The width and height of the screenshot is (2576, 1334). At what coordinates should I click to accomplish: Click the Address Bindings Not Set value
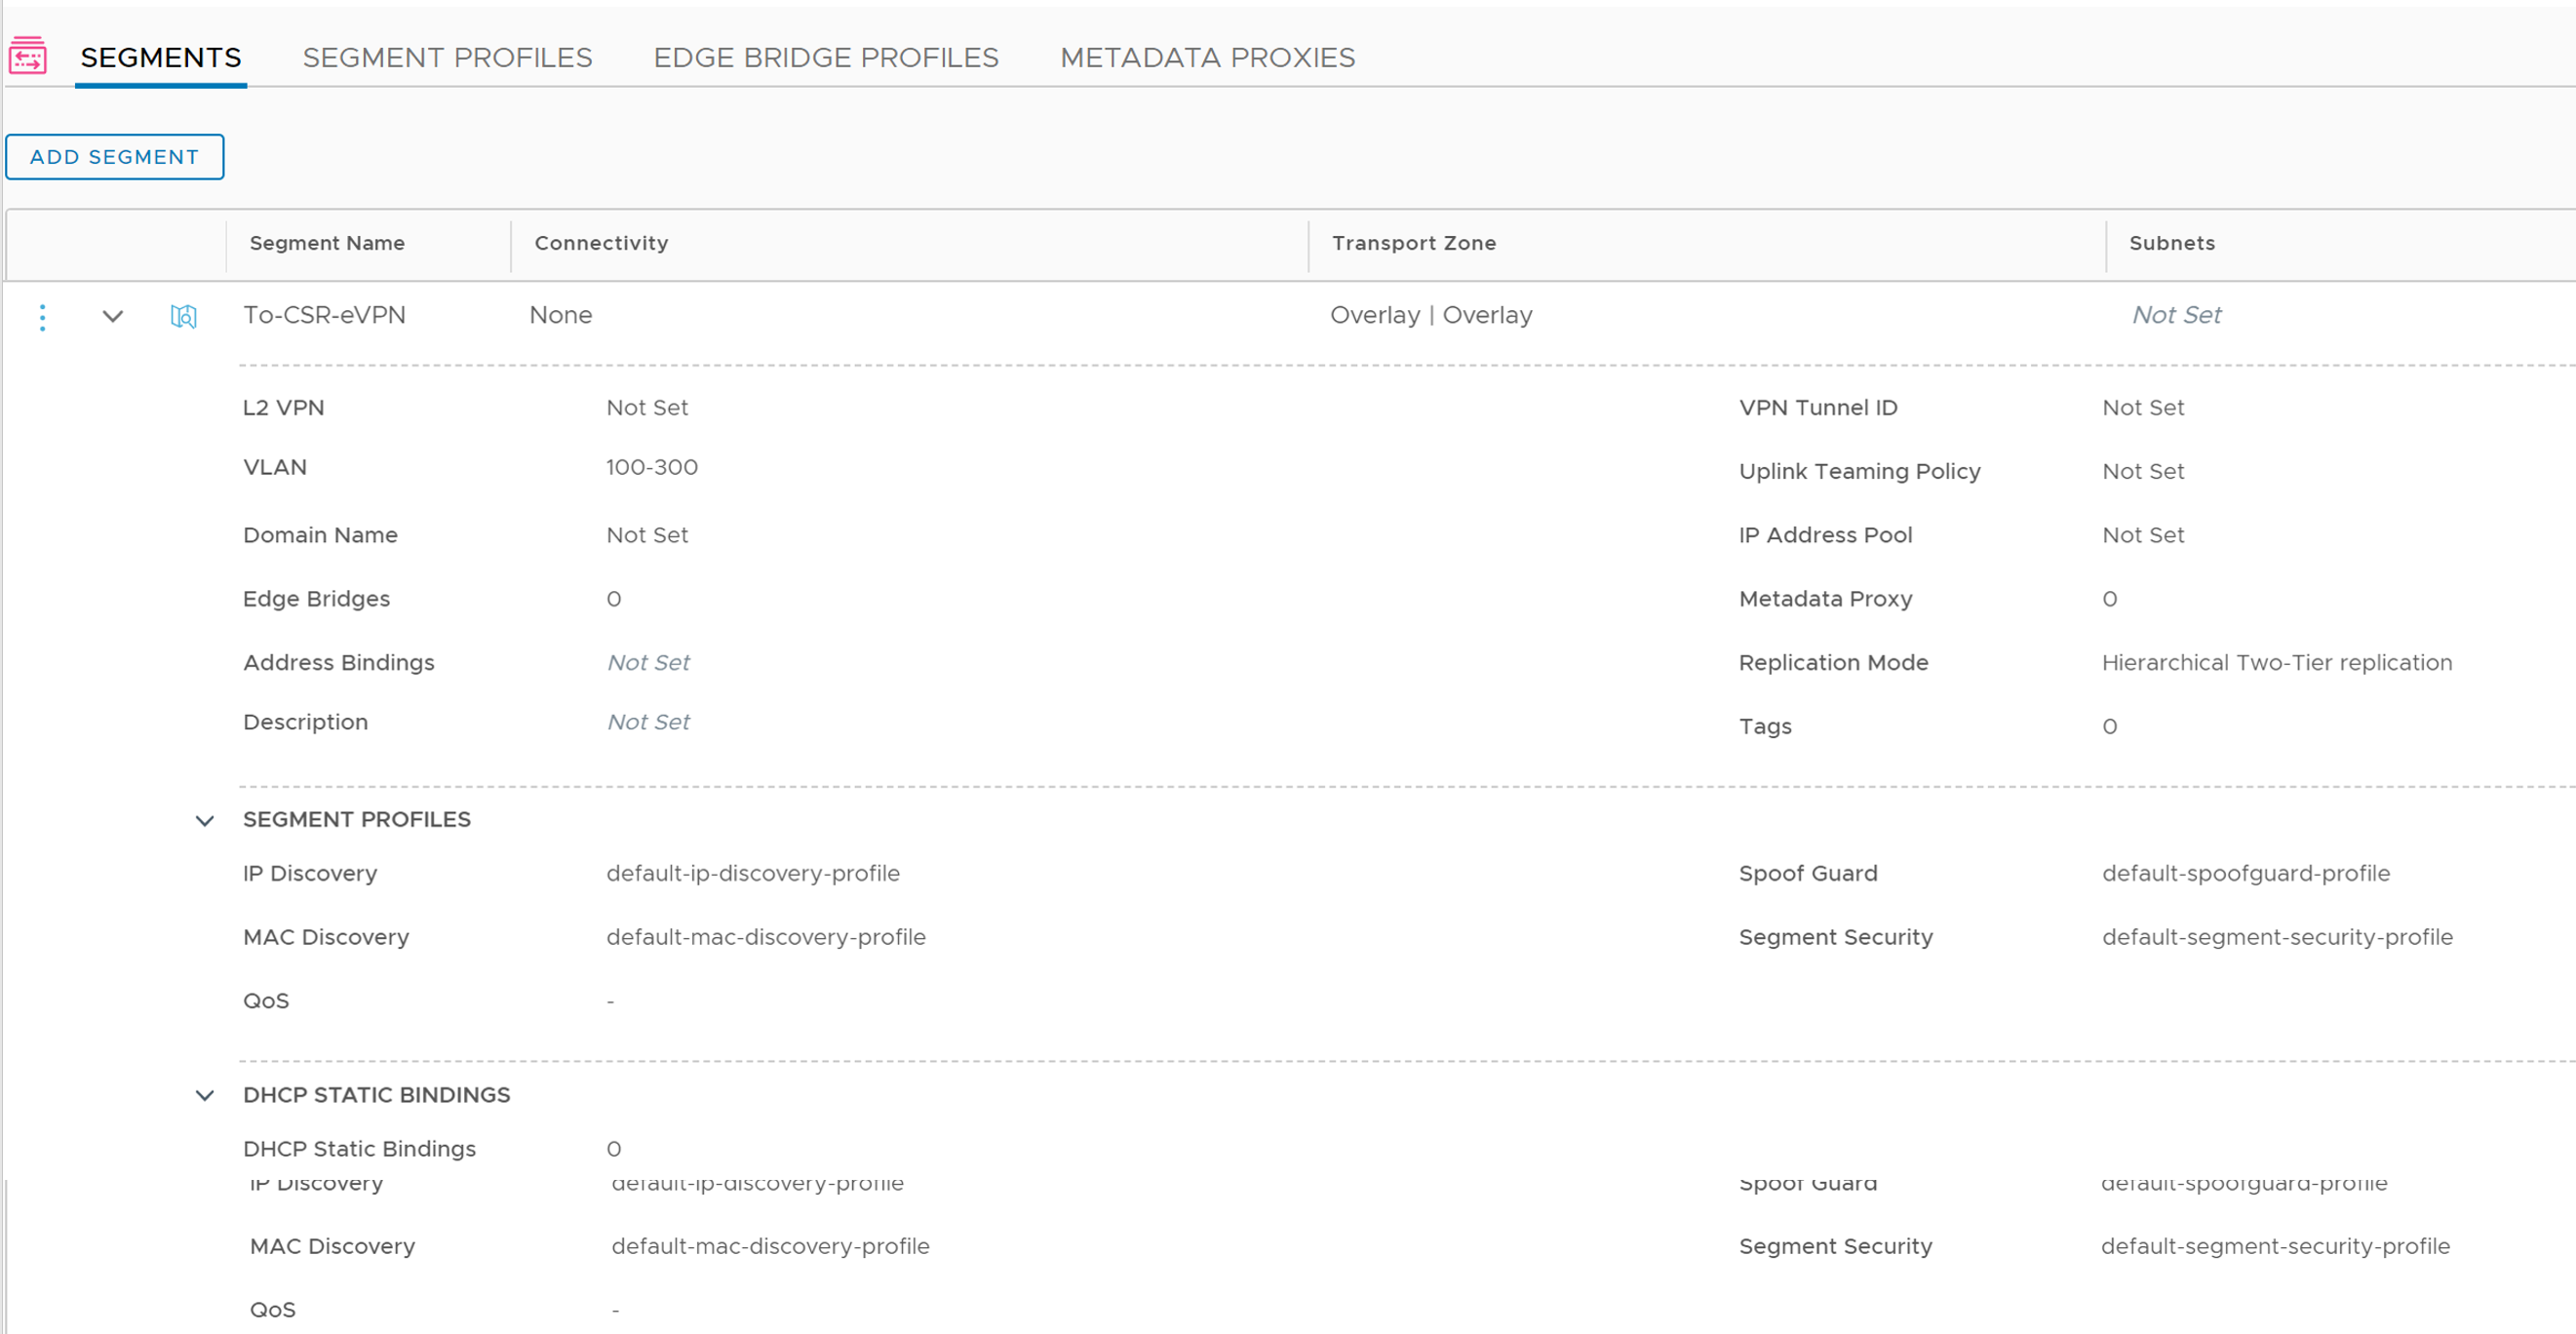648,662
